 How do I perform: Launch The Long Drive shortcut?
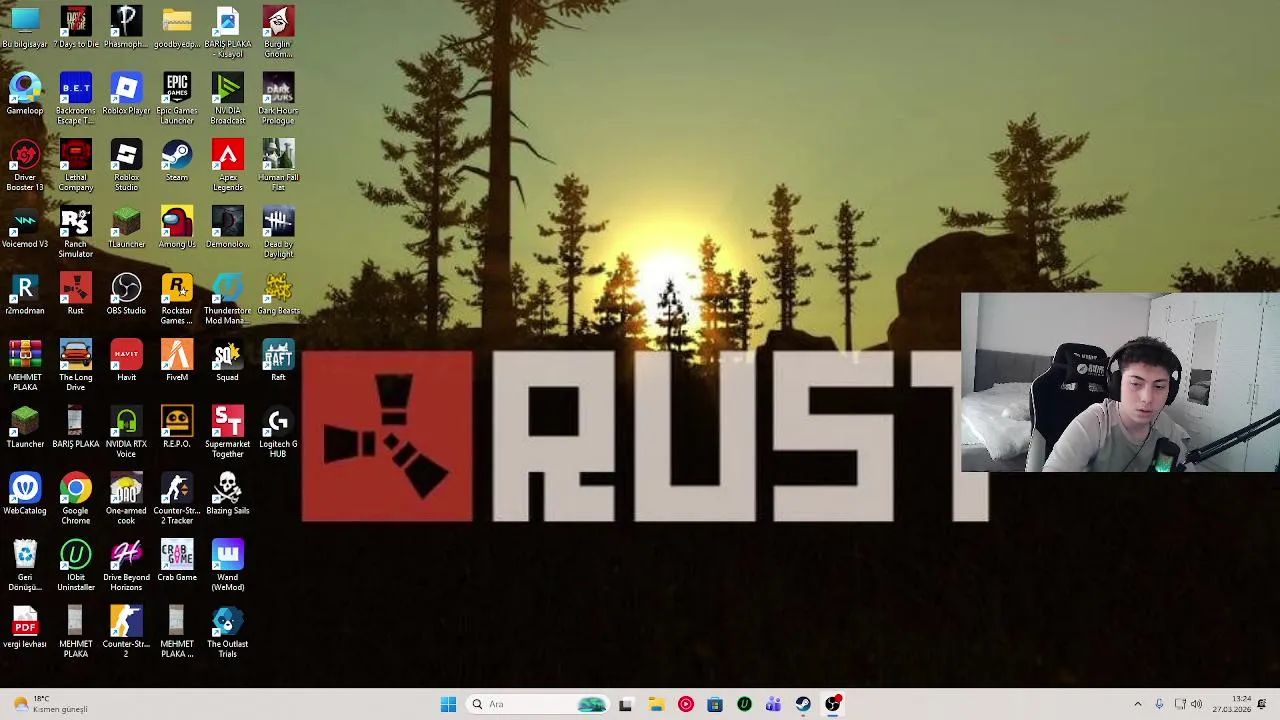click(x=76, y=366)
